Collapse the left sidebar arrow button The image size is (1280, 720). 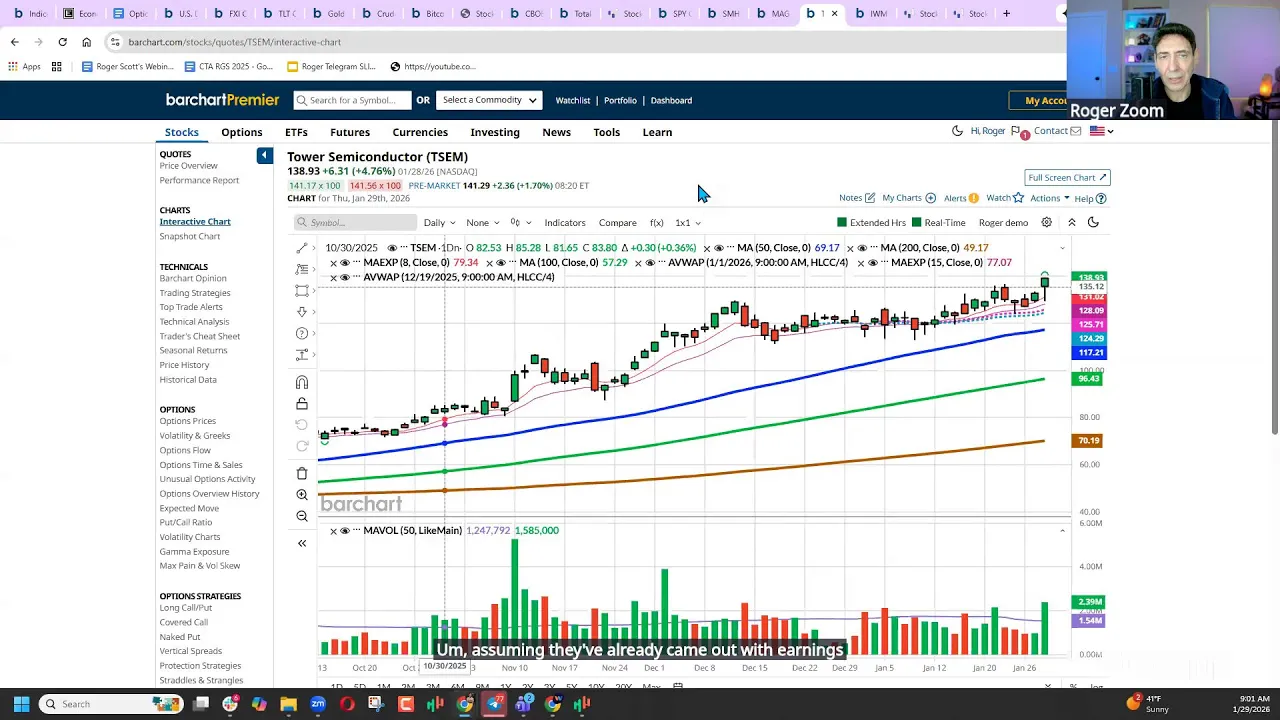pyautogui.click(x=264, y=155)
